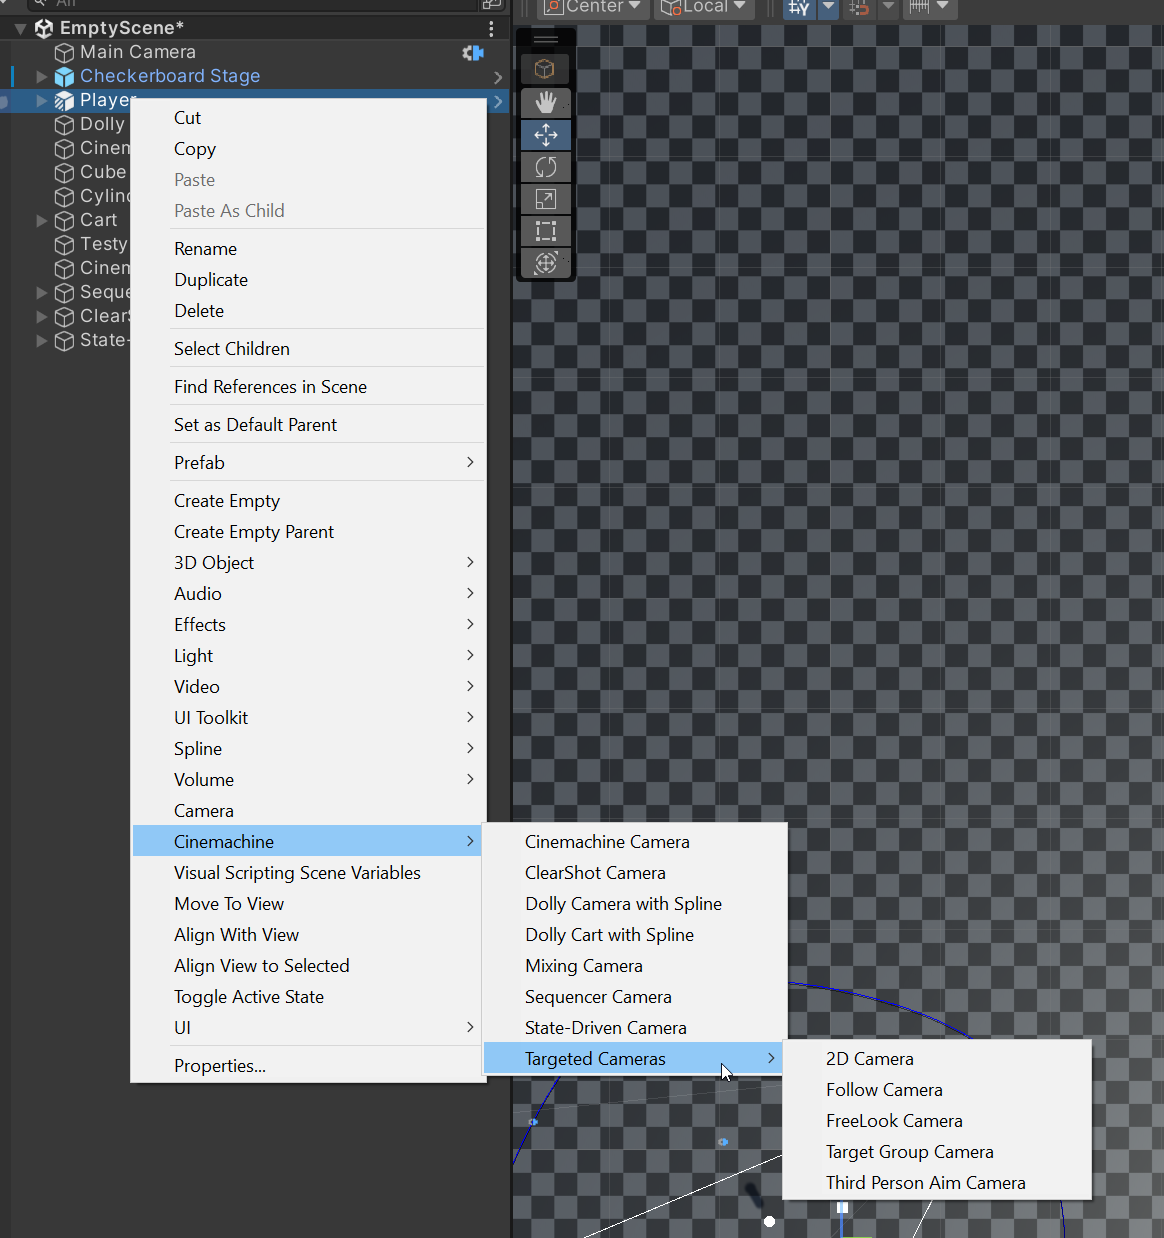The image size is (1164, 1238).
Task: Click Duplicate in the context menu
Action: tap(210, 279)
